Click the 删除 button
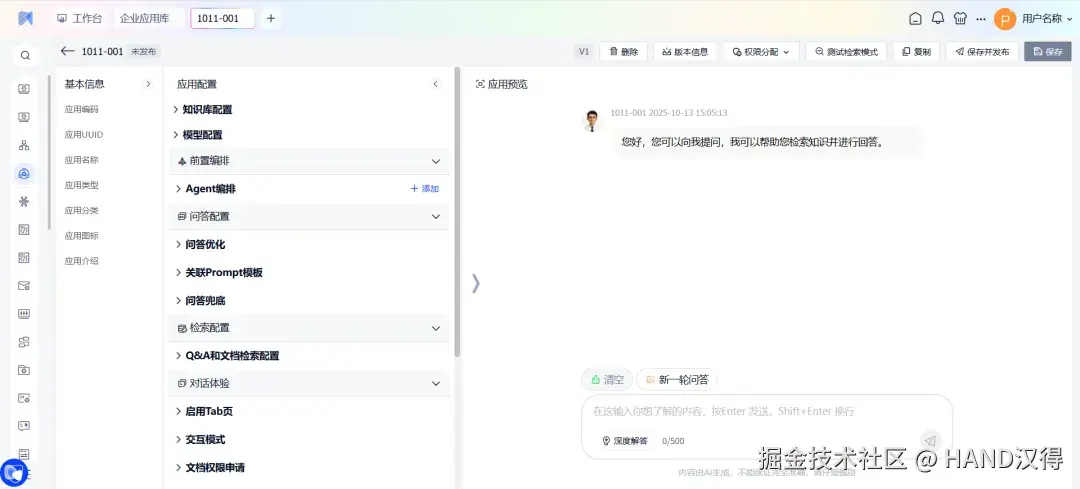The image size is (1080, 489). click(x=623, y=52)
